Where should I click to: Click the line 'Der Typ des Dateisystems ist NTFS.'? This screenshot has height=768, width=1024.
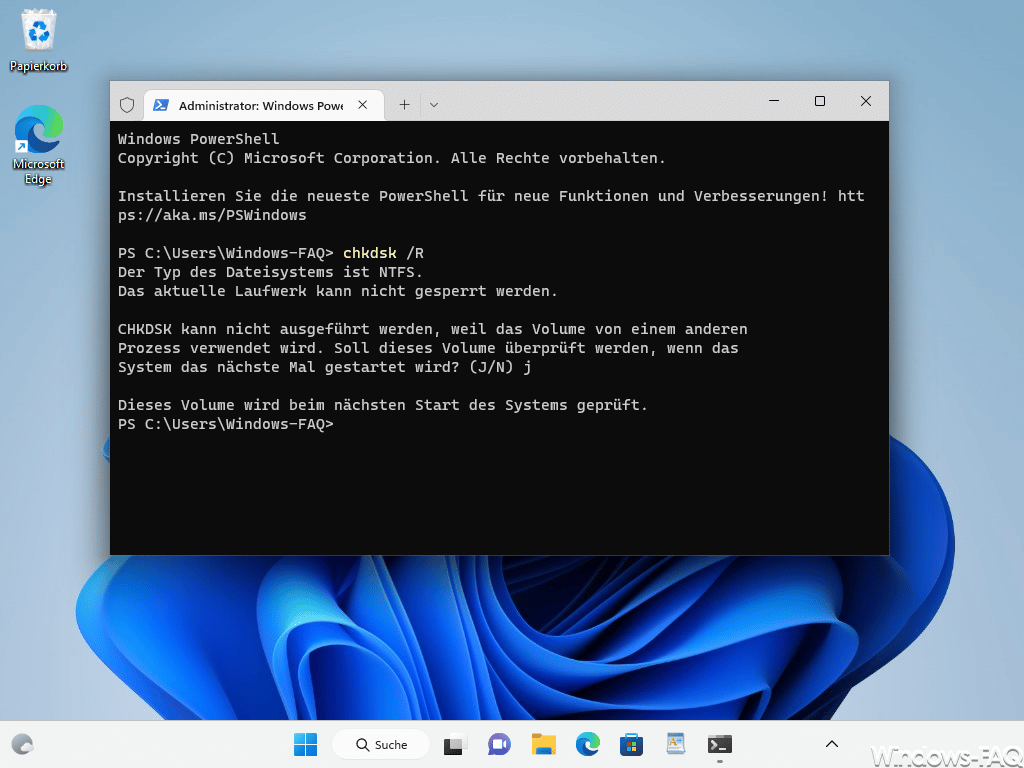[x=270, y=272]
